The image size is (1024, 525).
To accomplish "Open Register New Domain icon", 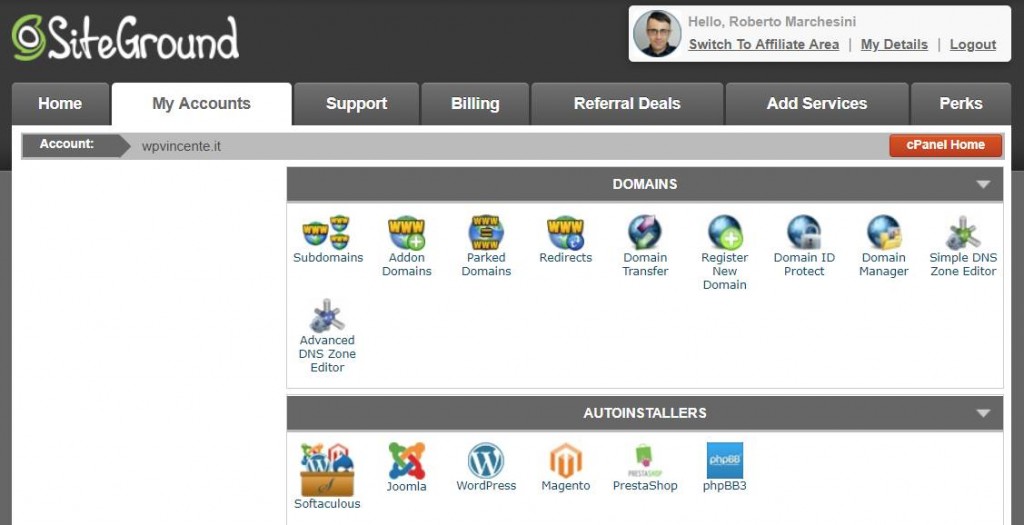I will [725, 232].
